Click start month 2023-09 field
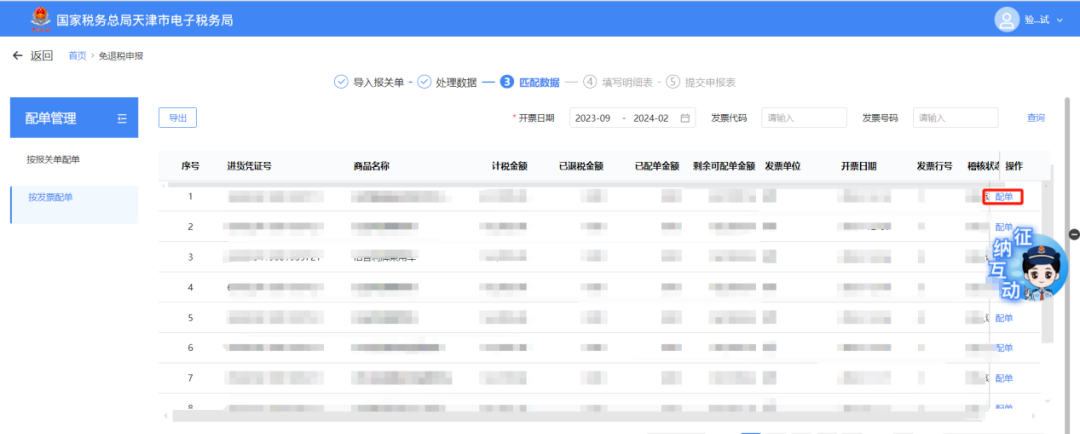Screen dimensions: 1080x434 click(x=594, y=118)
